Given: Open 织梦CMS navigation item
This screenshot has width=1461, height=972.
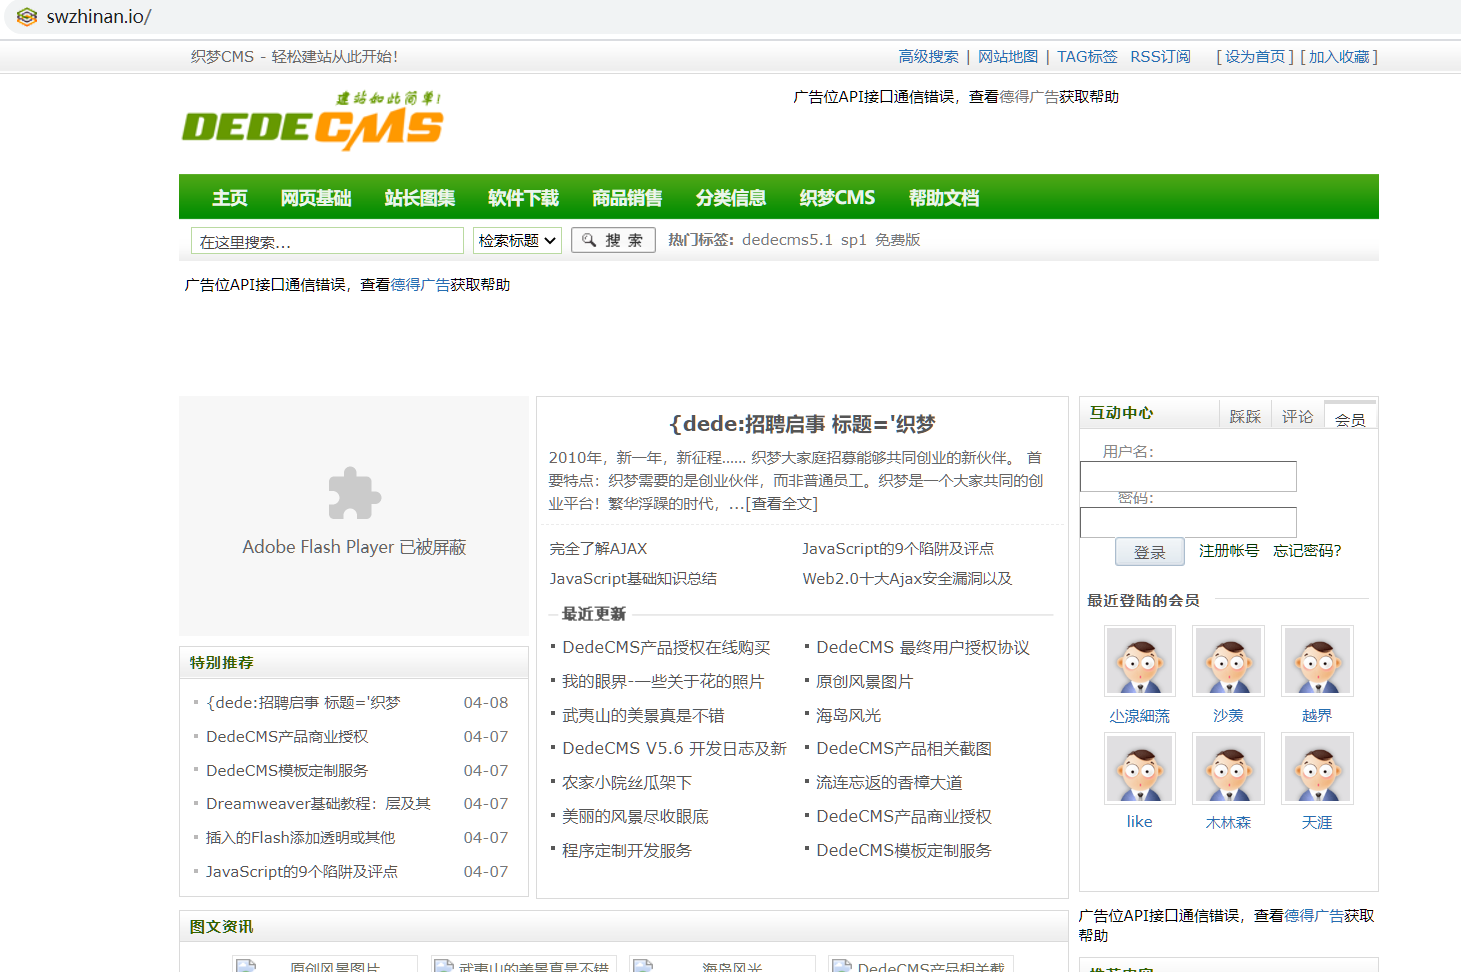Looking at the screenshot, I should 837,198.
